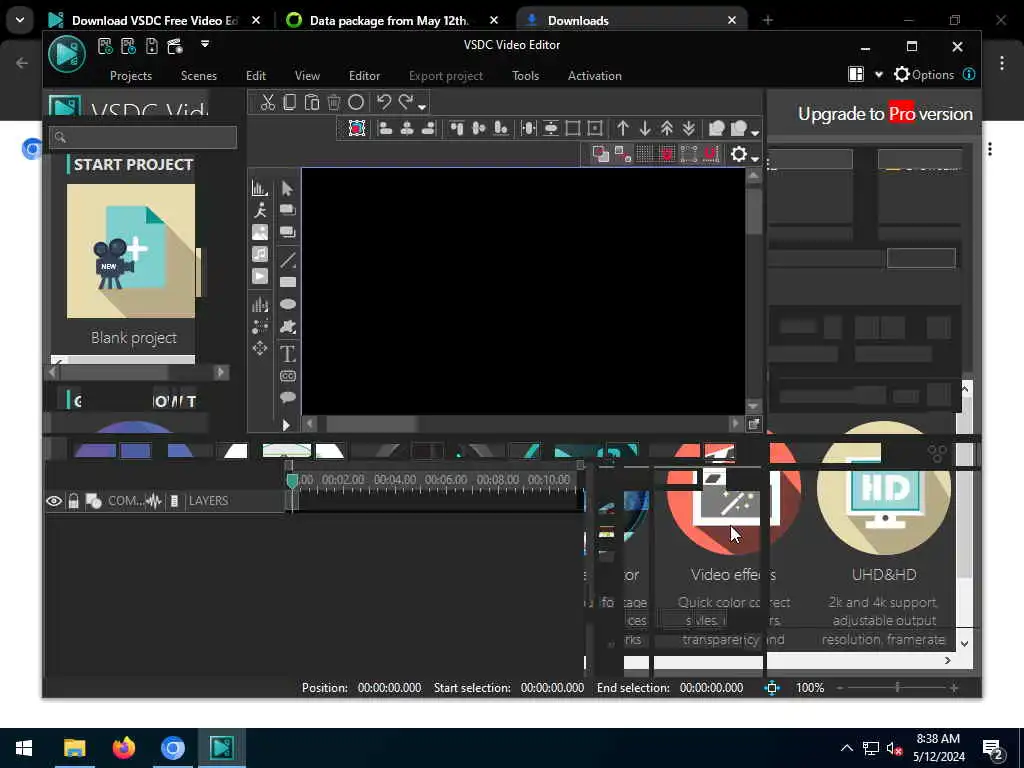This screenshot has width=1024, height=768.
Task: Click the Copy icon in the edit toolbar
Action: 289,103
